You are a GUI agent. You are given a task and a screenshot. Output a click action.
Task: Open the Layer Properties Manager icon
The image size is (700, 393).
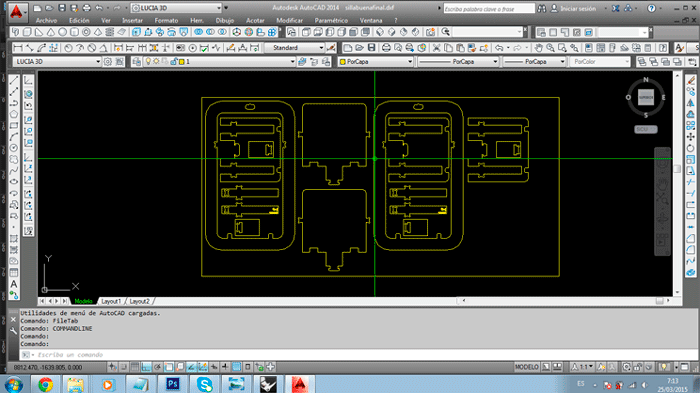pos(137,62)
